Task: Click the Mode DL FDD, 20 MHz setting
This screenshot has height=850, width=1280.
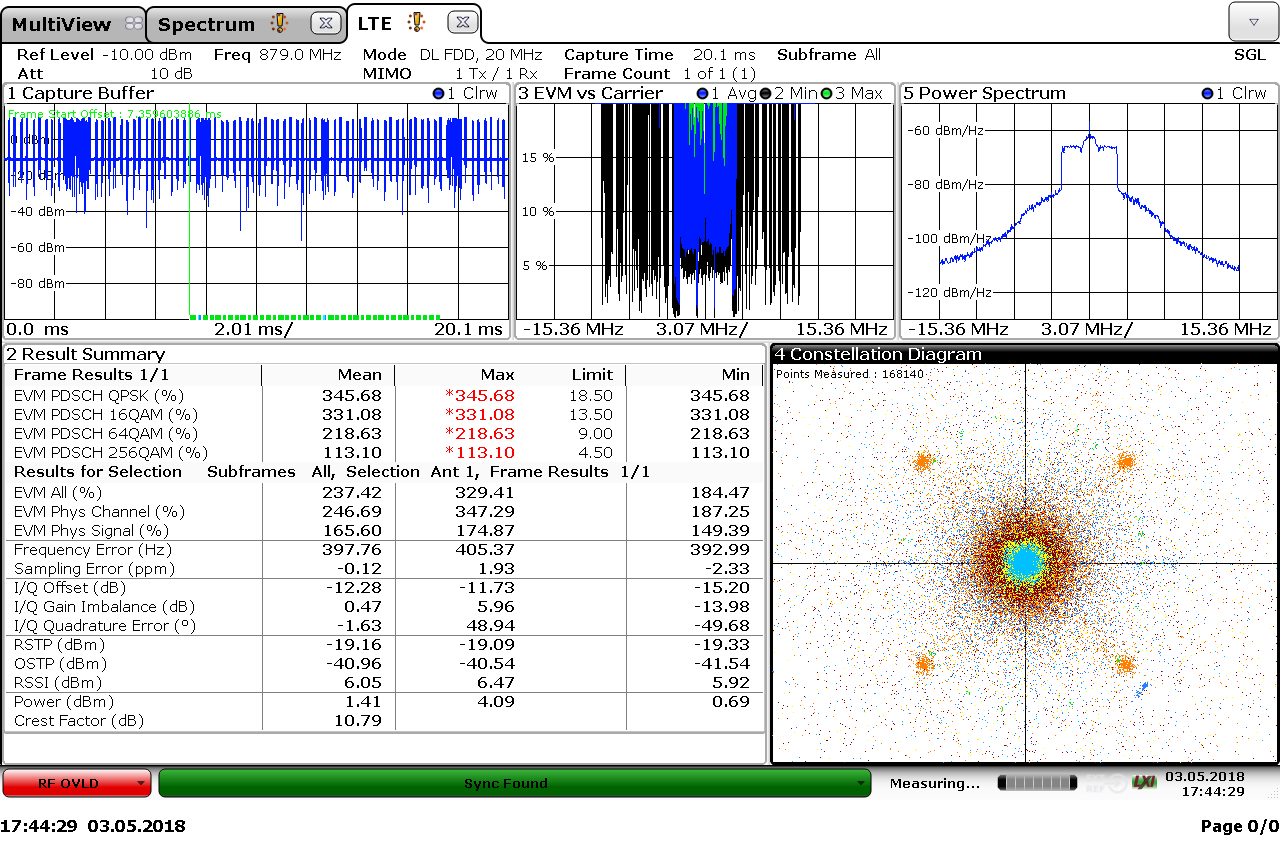Action: (x=453, y=55)
